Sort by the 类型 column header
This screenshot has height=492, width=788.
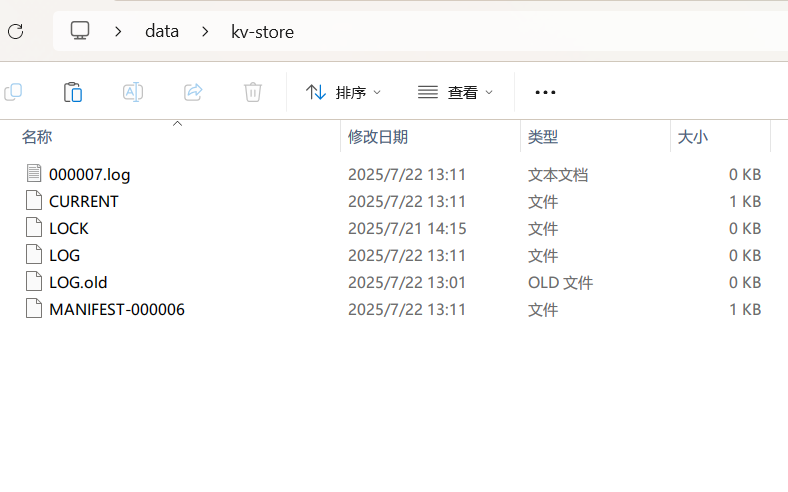point(543,137)
